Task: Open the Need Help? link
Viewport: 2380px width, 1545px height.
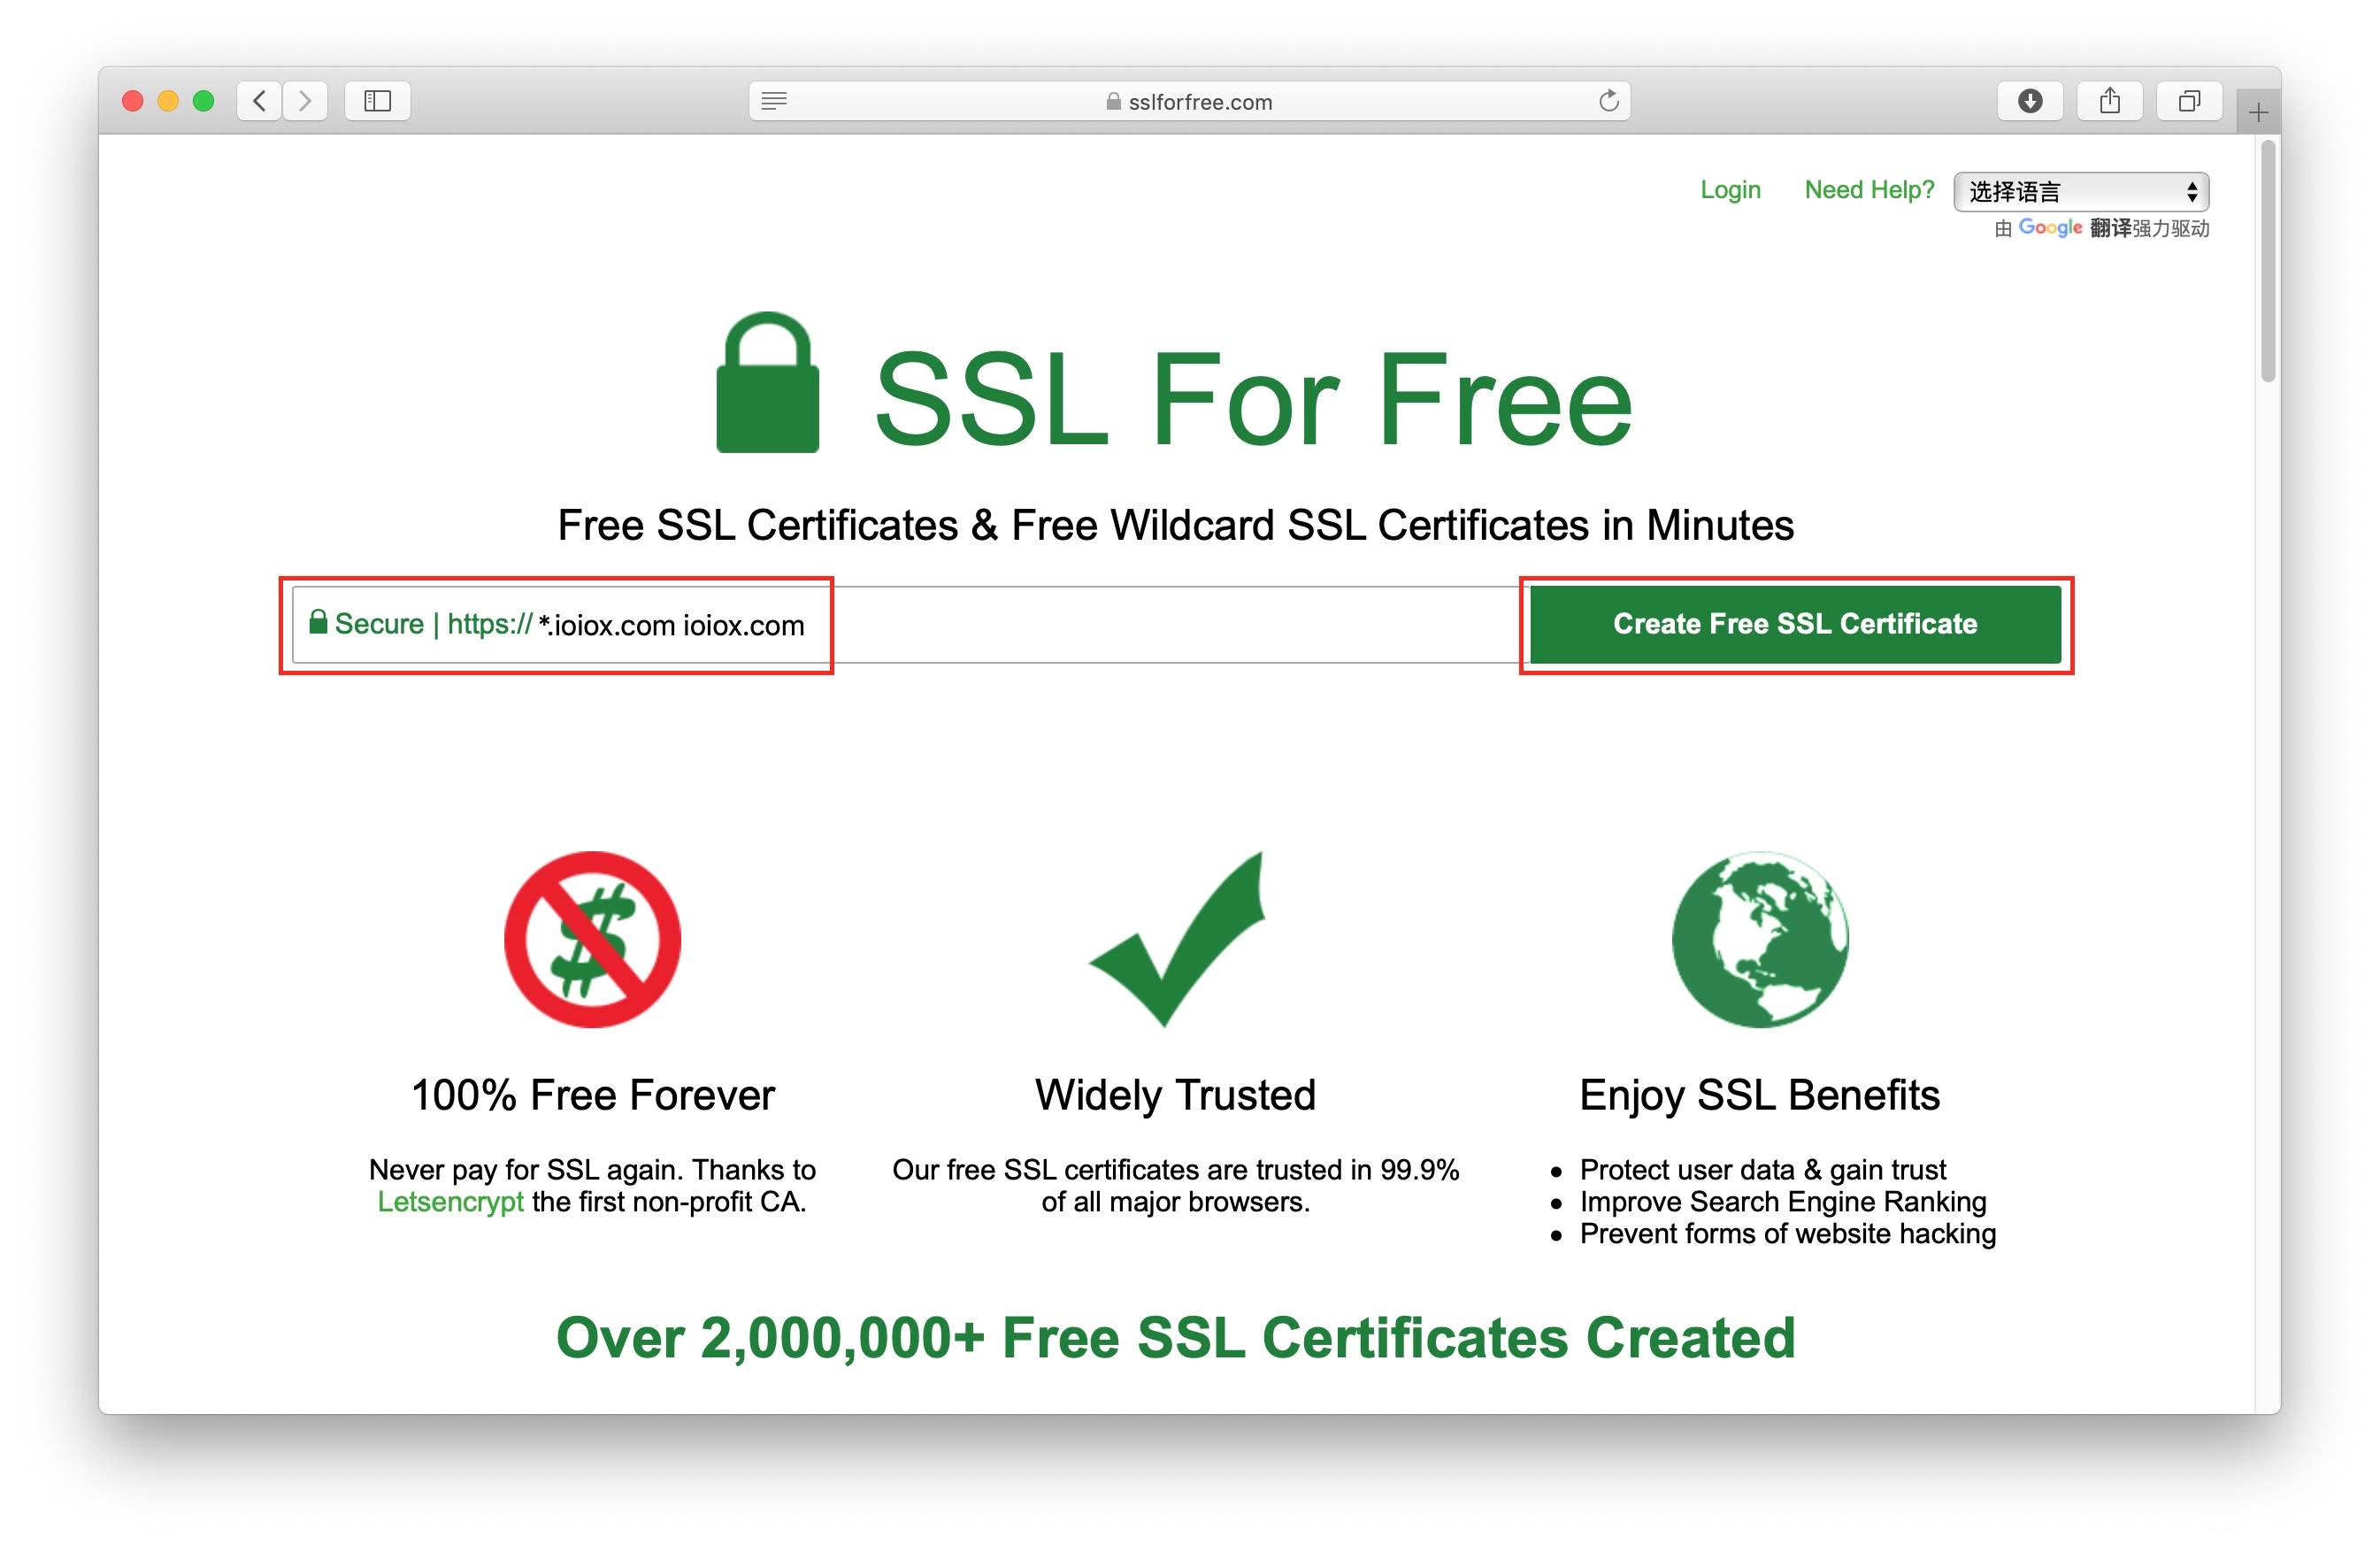Action: (1869, 190)
